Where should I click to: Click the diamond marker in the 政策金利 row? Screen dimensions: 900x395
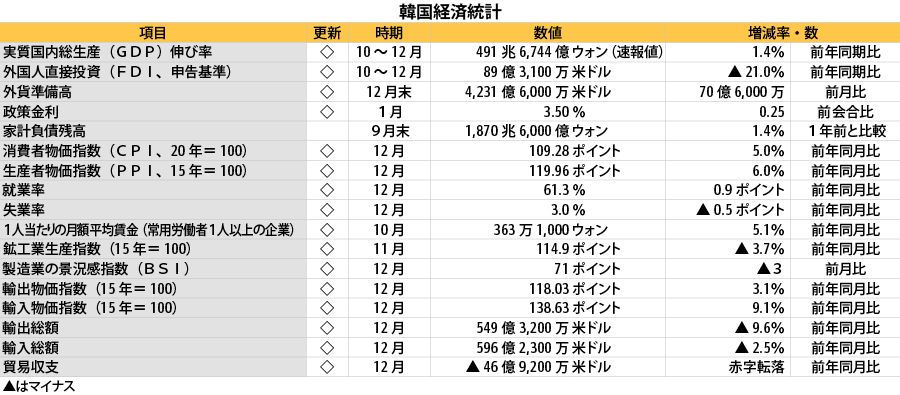pyautogui.click(x=327, y=112)
